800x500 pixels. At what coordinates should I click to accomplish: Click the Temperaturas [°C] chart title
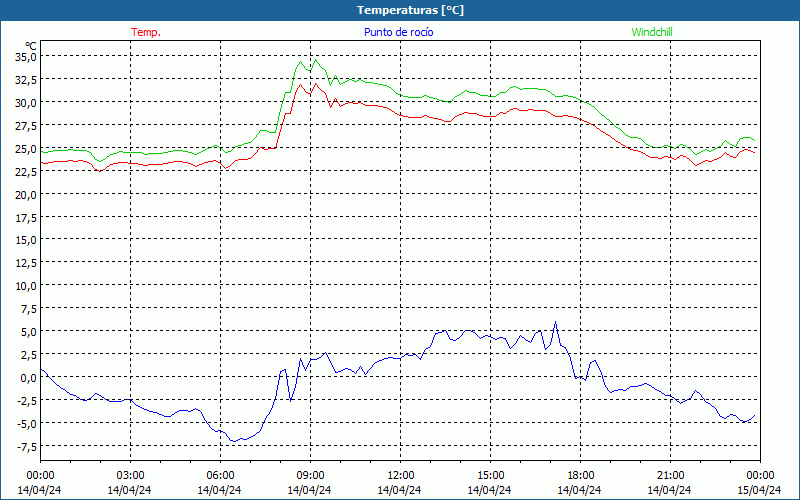pos(410,10)
